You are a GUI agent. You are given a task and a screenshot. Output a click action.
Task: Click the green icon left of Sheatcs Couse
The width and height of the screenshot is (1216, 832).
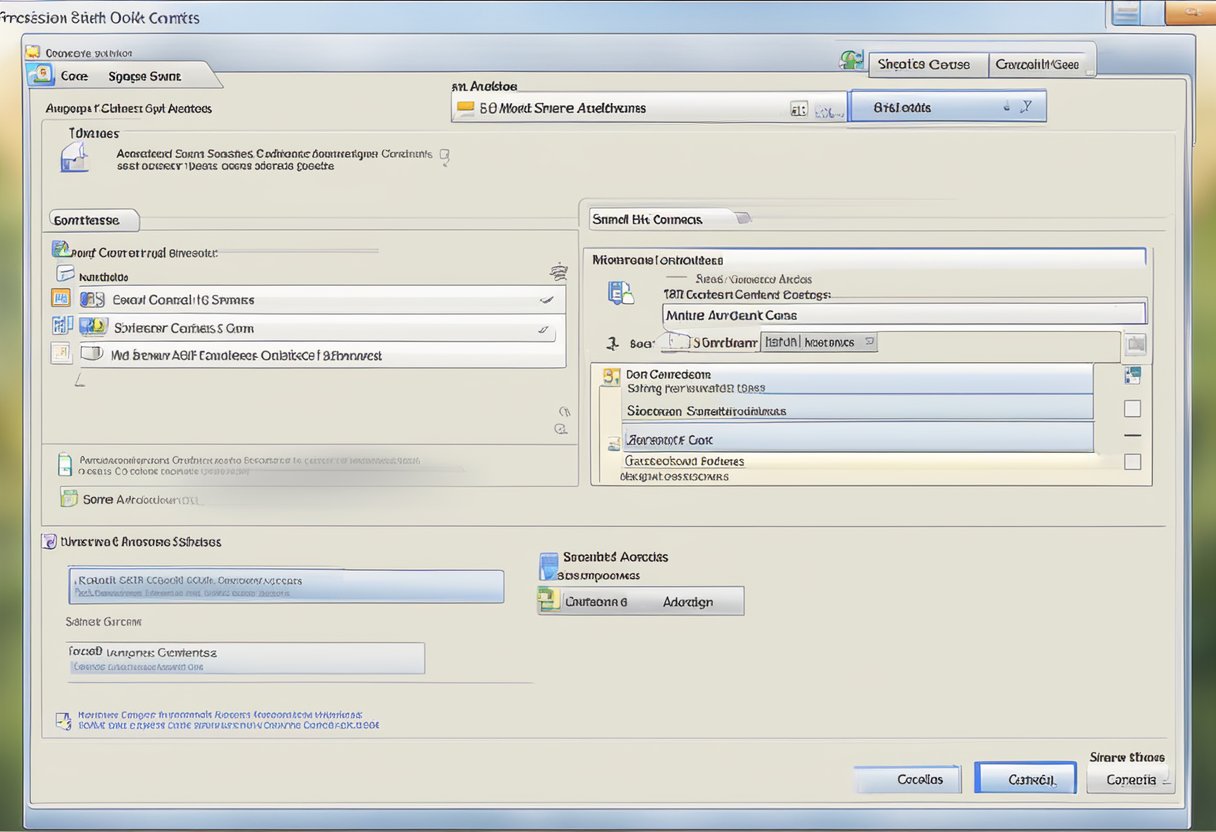(851, 62)
